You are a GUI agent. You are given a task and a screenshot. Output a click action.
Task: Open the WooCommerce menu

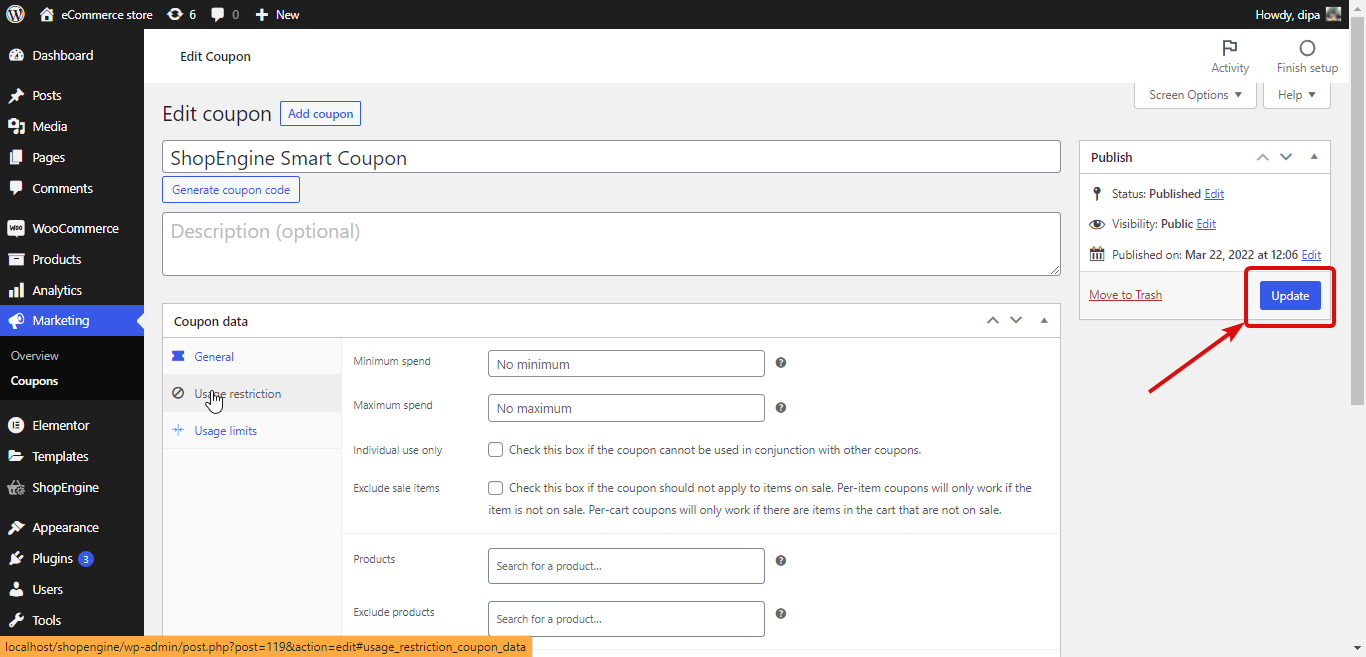coord(72,228)
